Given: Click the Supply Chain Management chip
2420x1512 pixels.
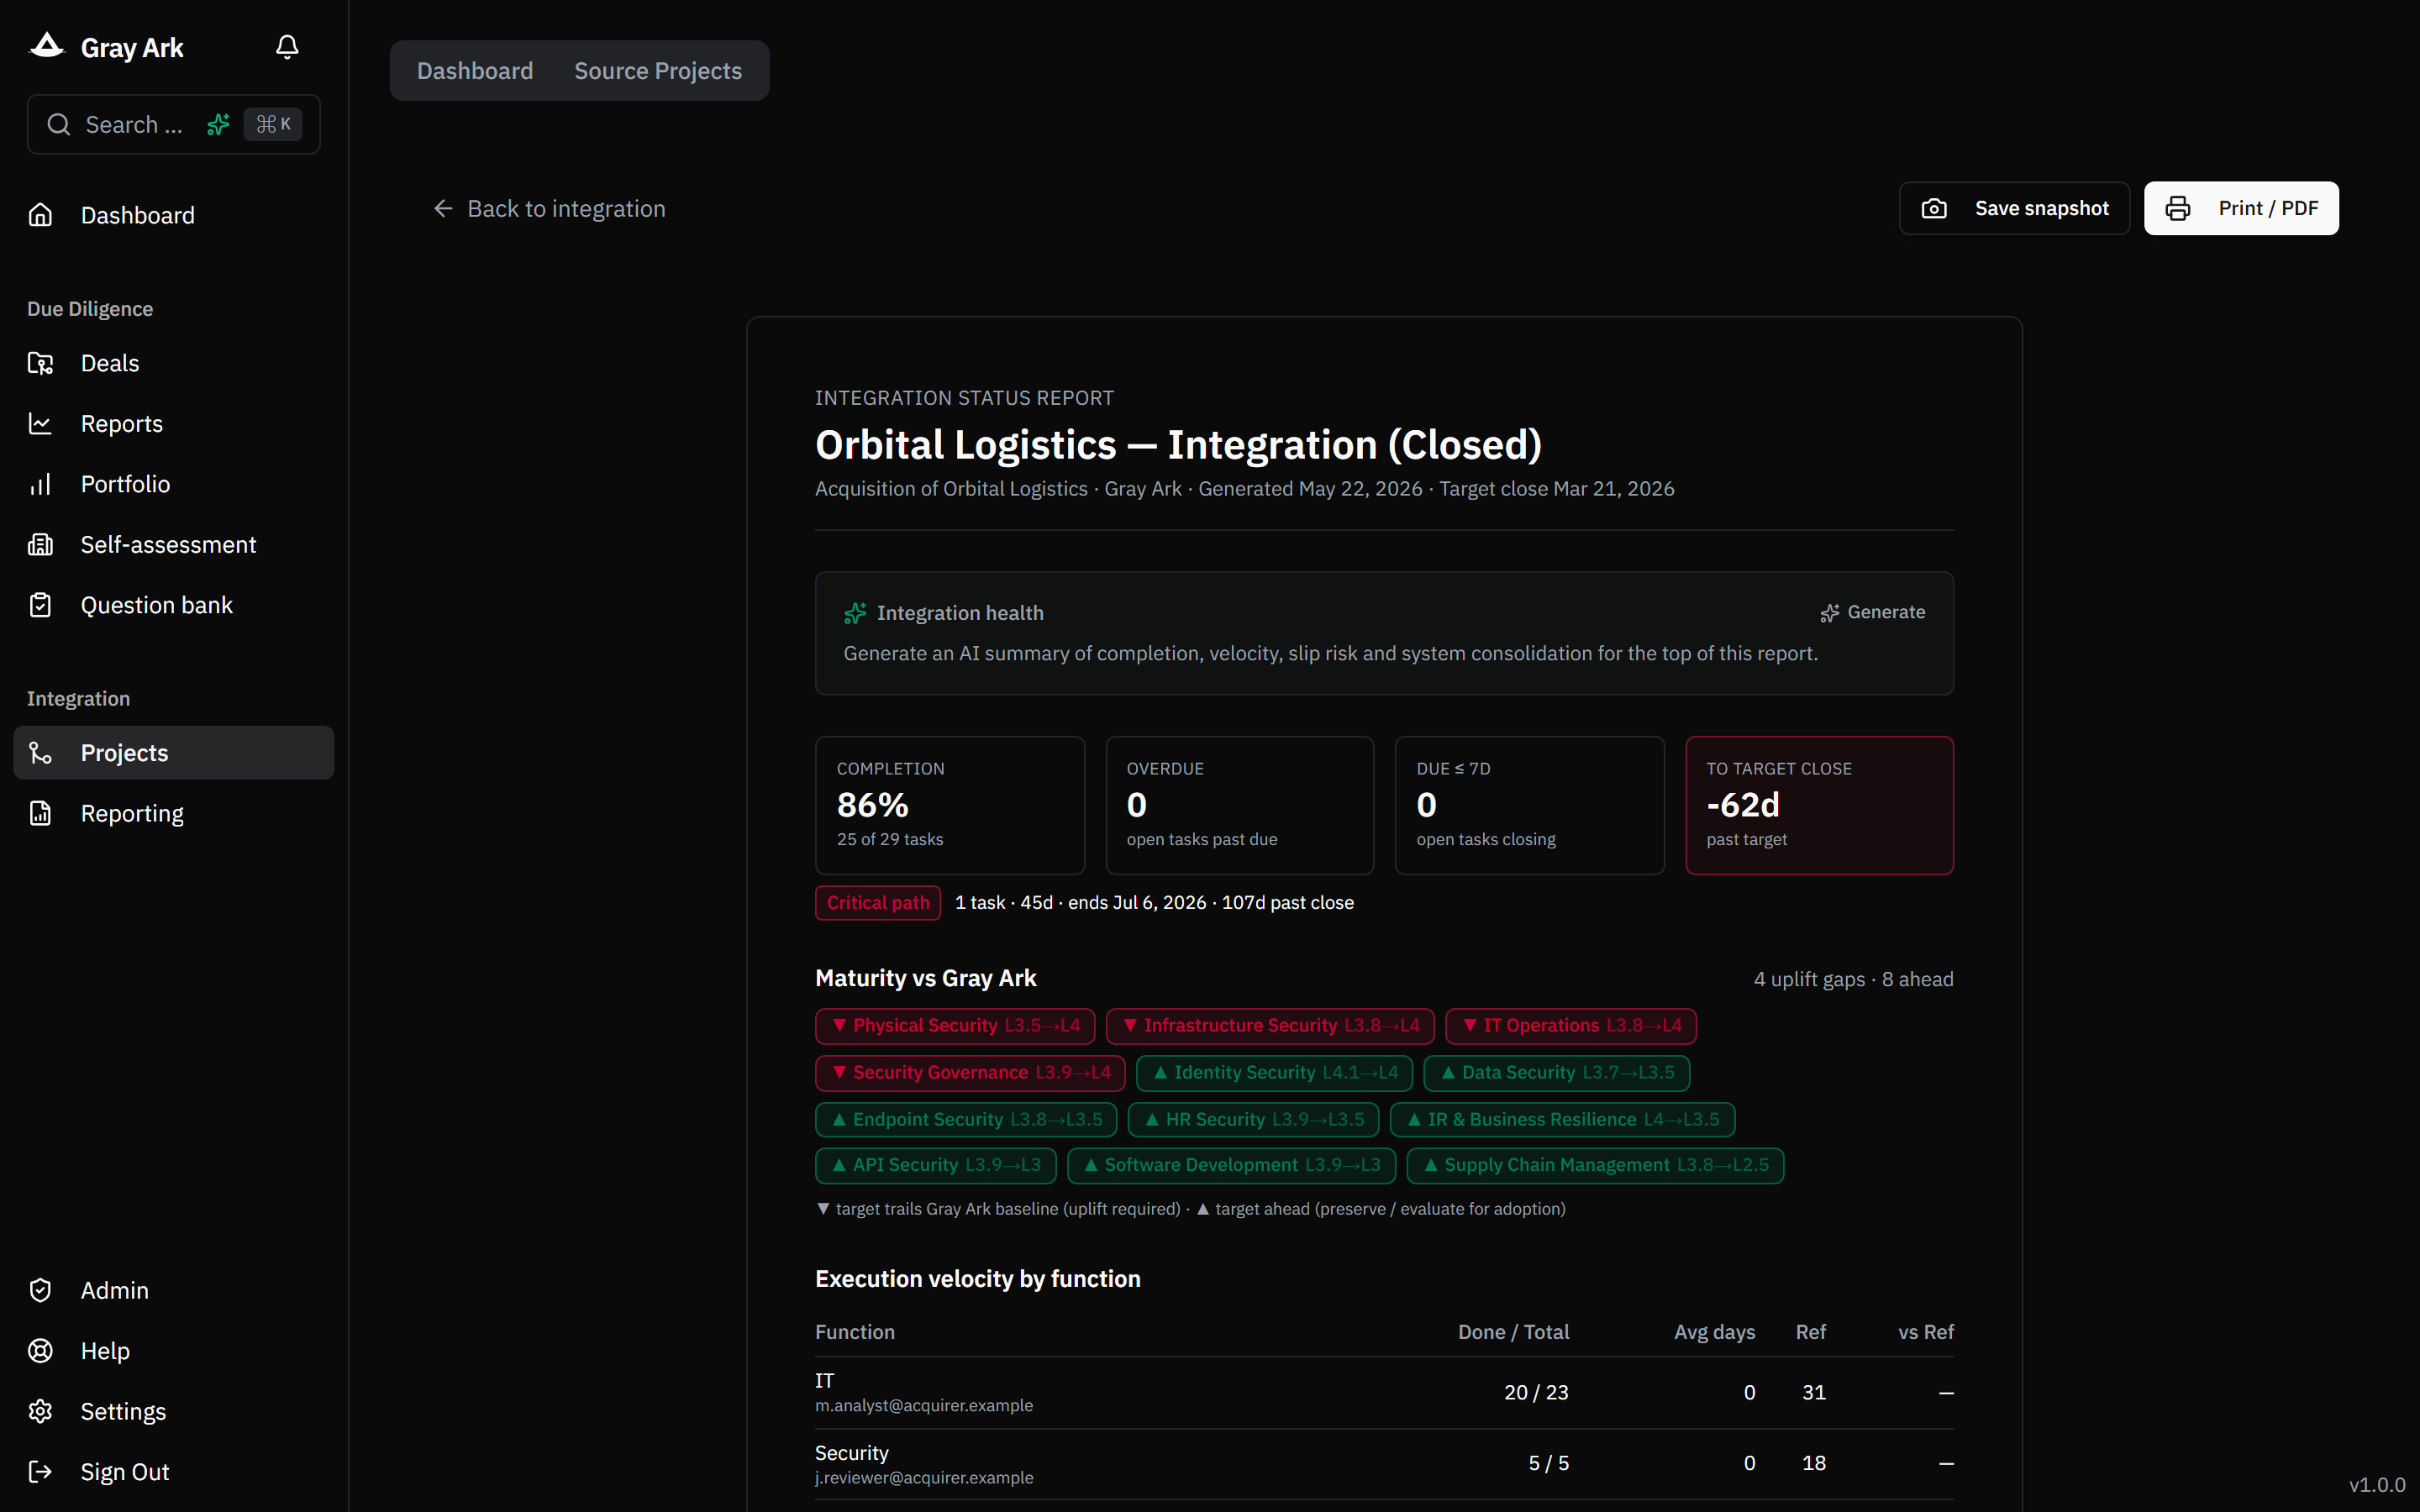Looking at the screenshot, I should pyautogui.click(x=1595, y=1165).
